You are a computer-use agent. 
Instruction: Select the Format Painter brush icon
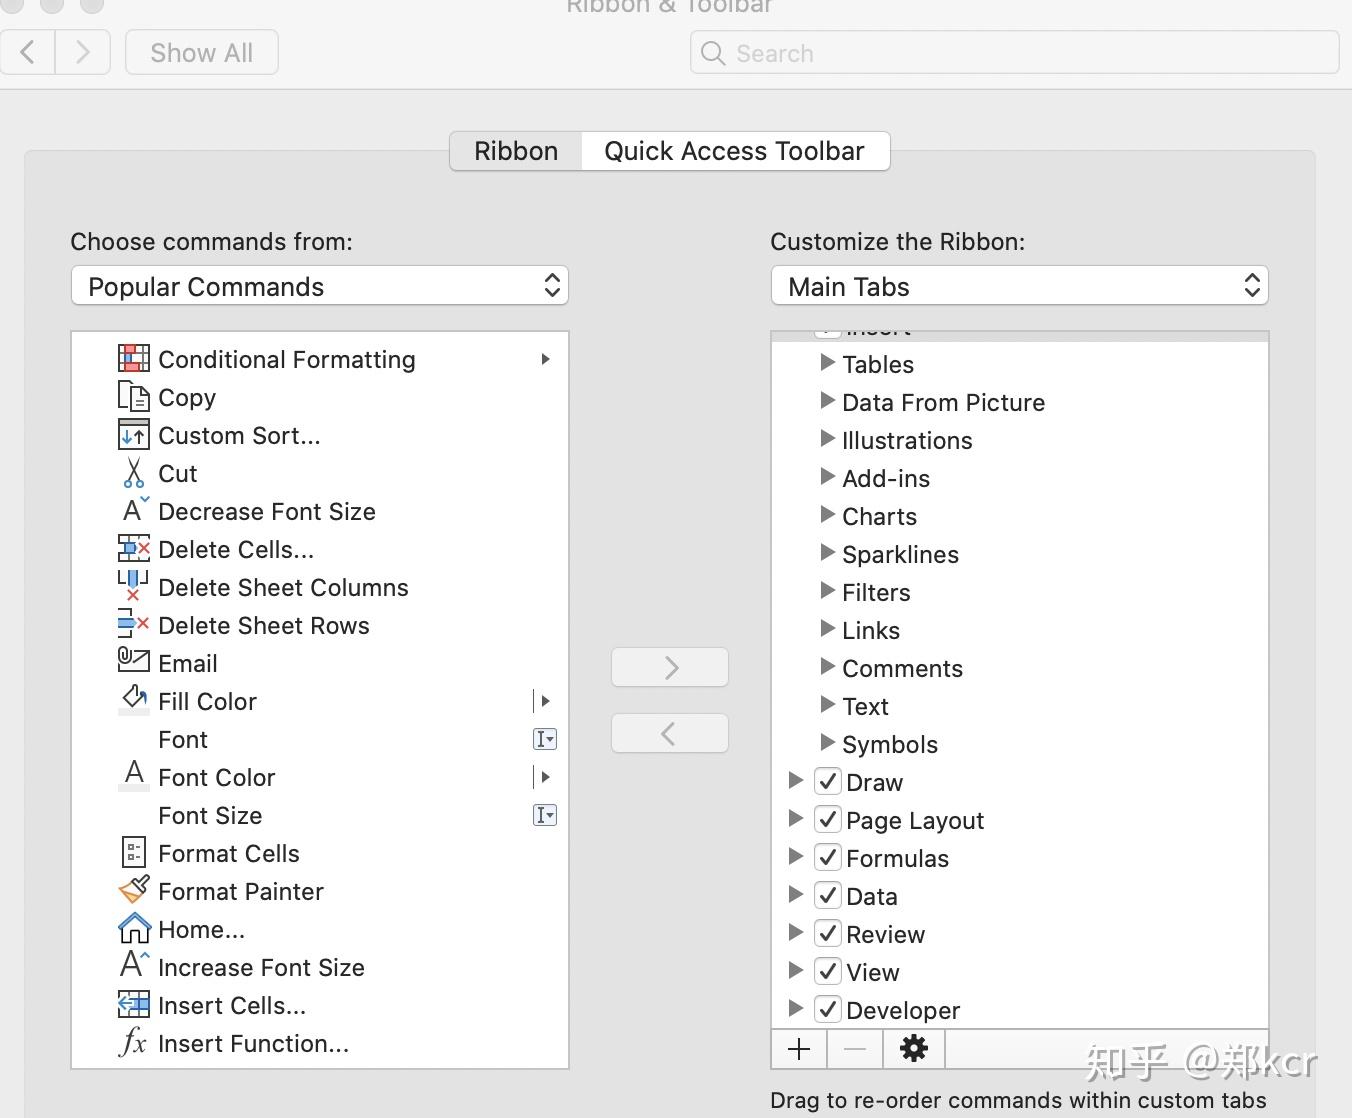click(133, 889)
